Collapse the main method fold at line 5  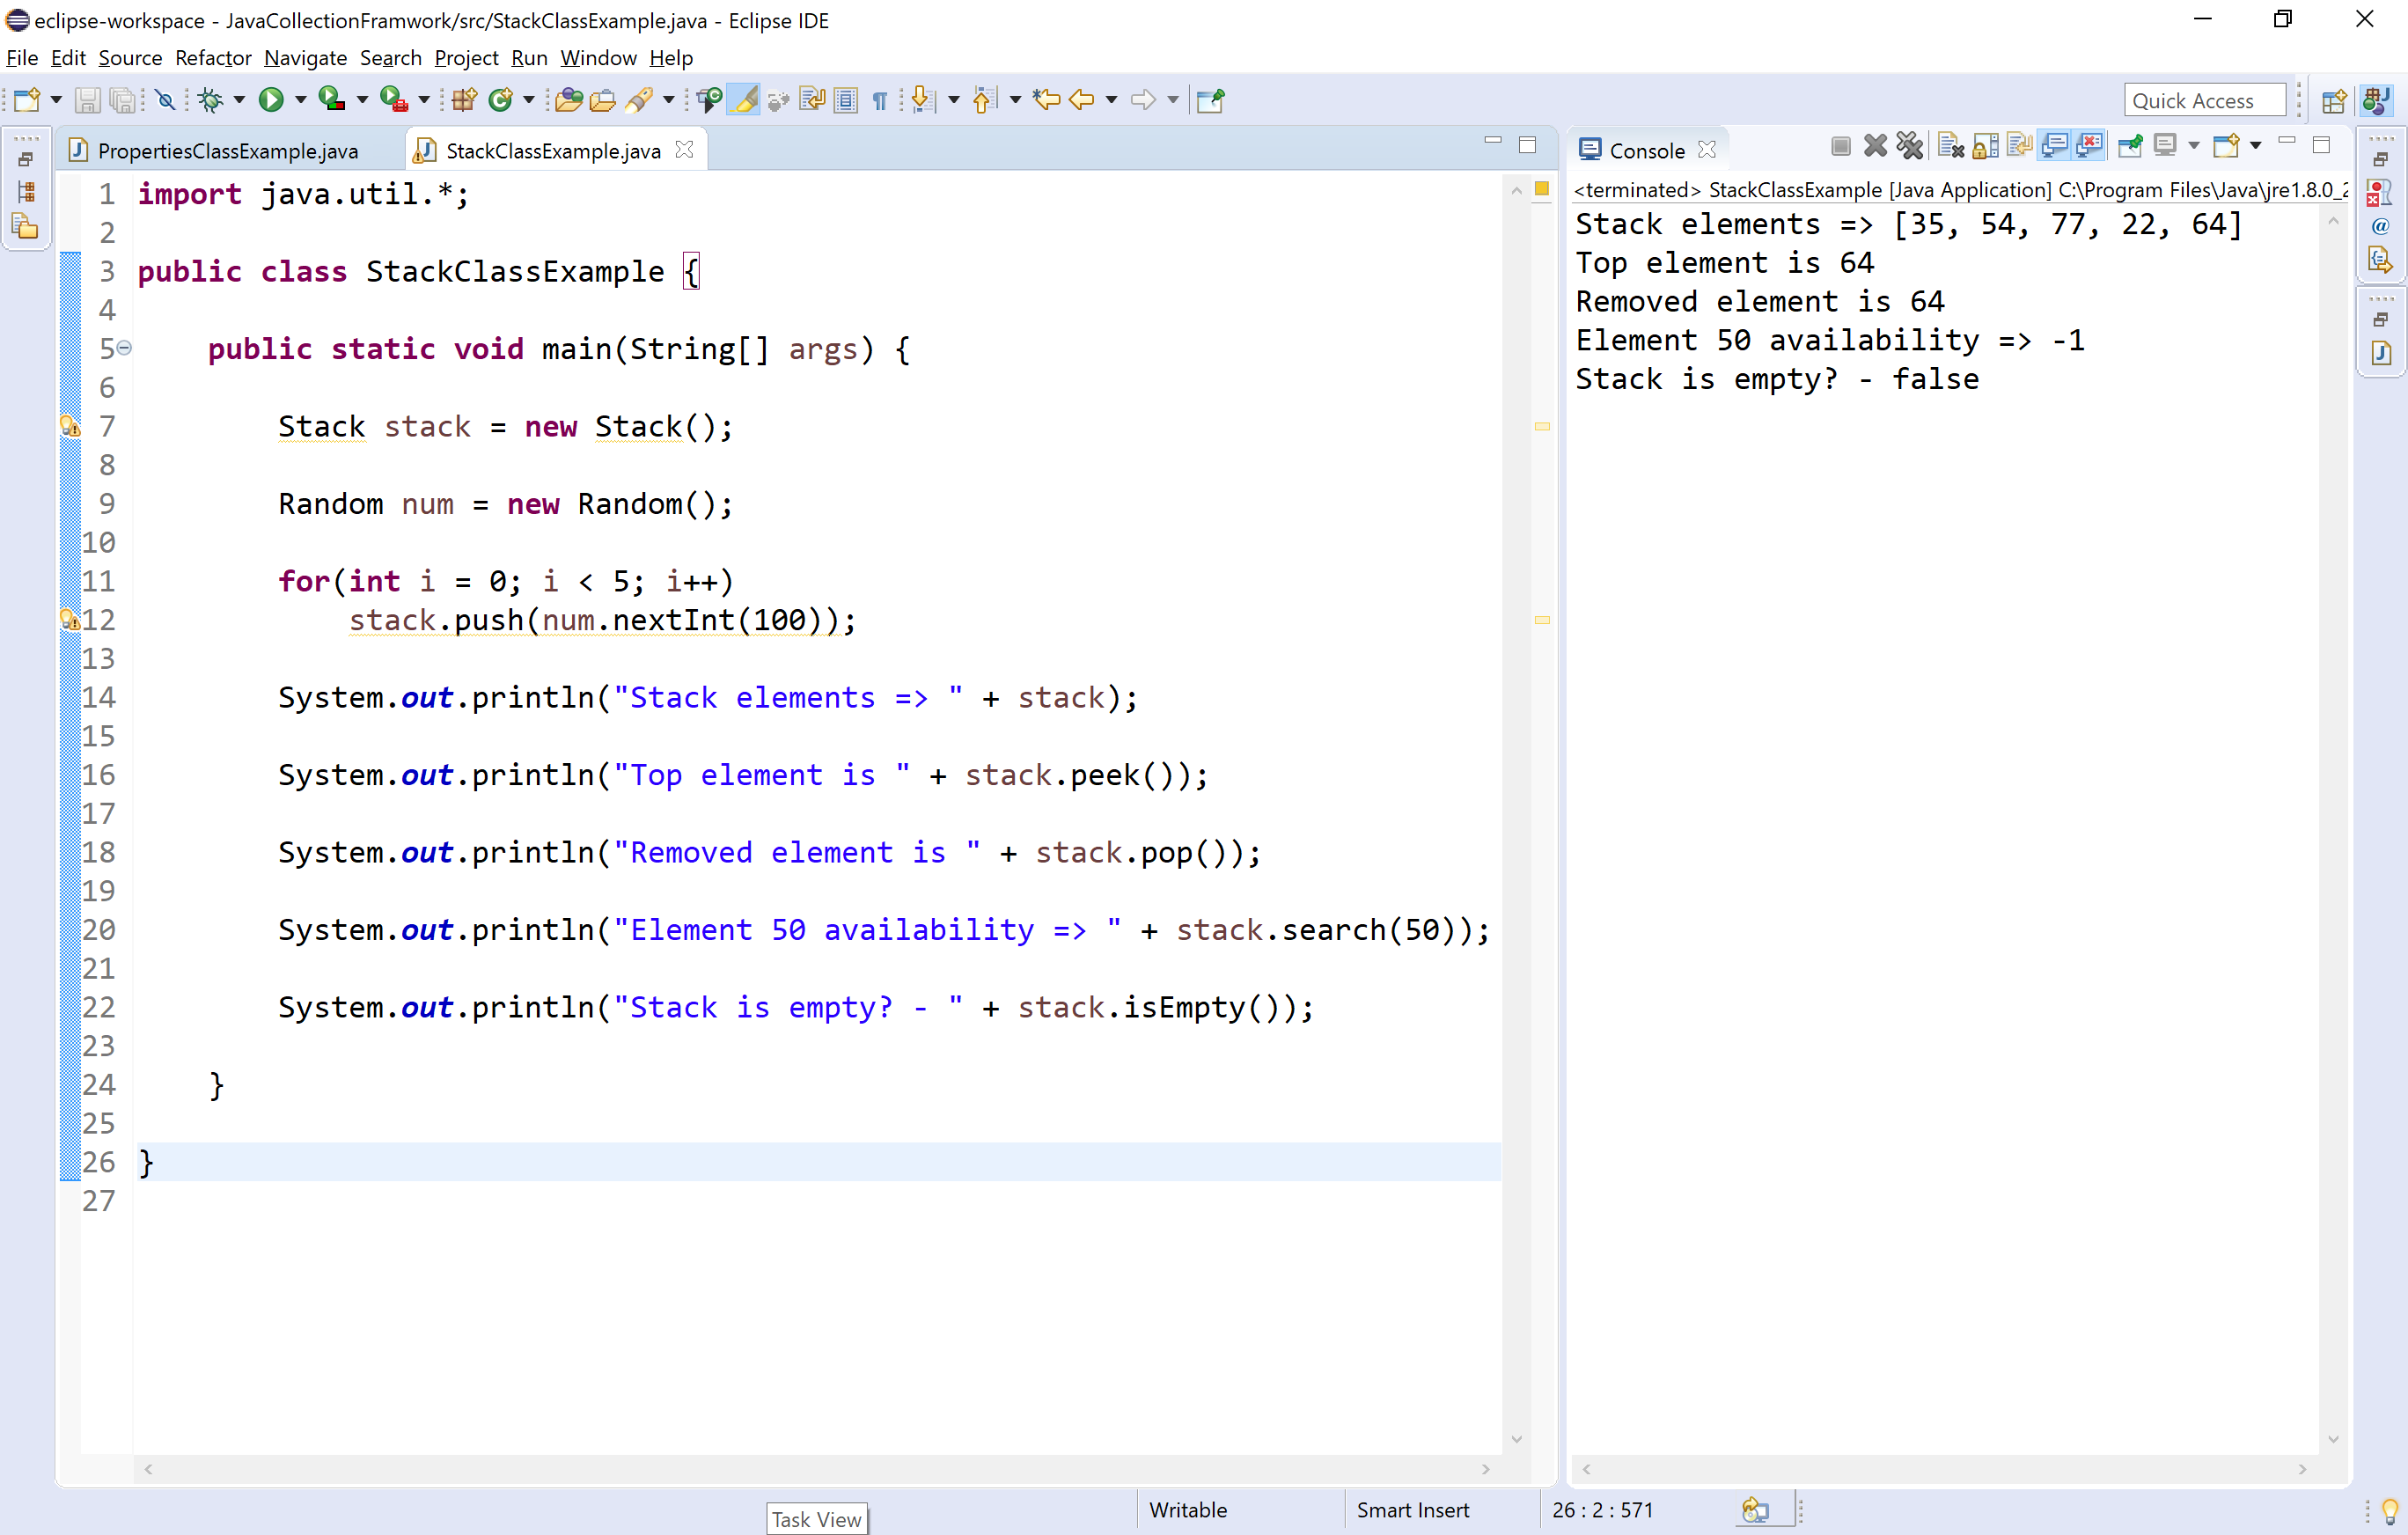click(124, 348)
